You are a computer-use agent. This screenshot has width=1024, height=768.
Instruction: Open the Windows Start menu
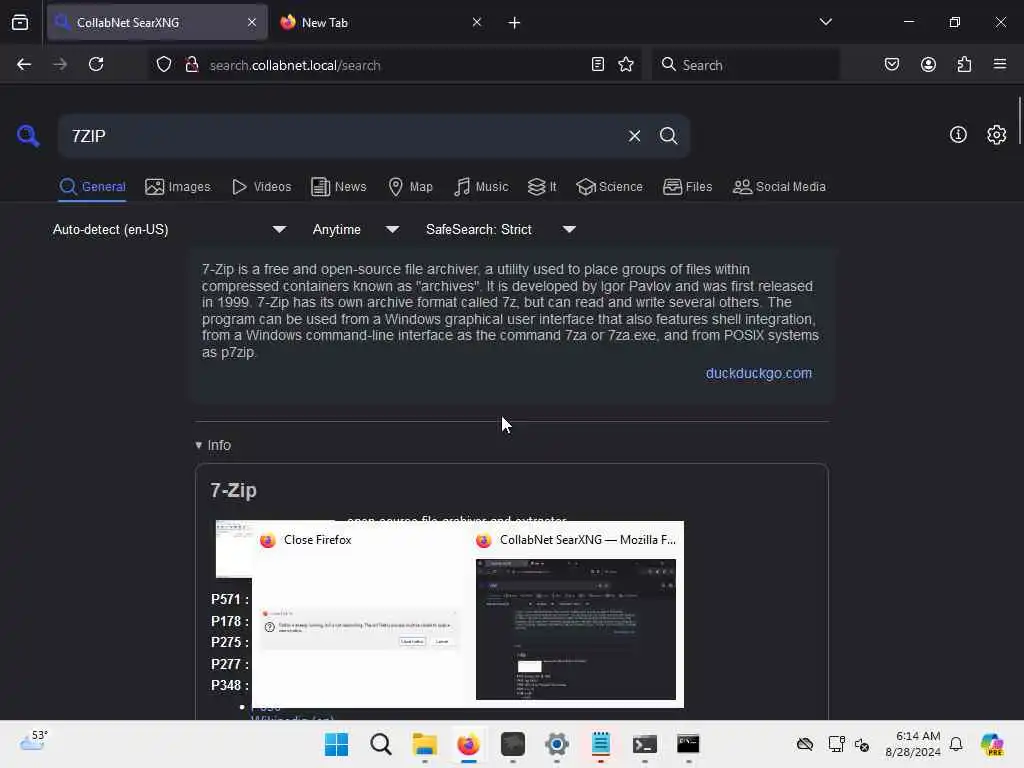click(336, 744)
